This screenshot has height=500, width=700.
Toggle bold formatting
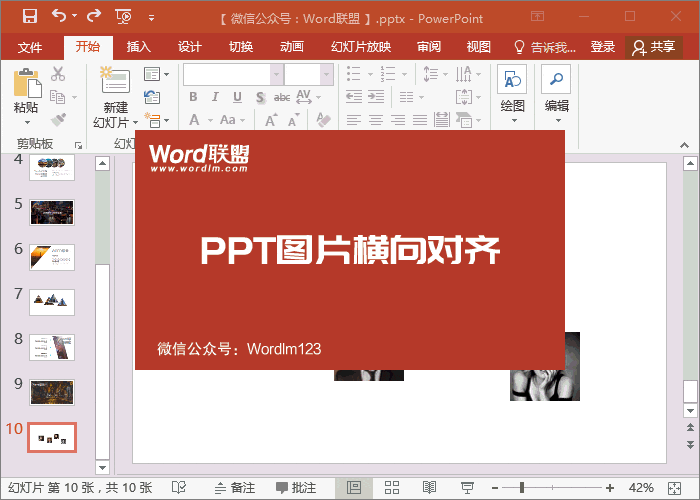coord(193,96)
